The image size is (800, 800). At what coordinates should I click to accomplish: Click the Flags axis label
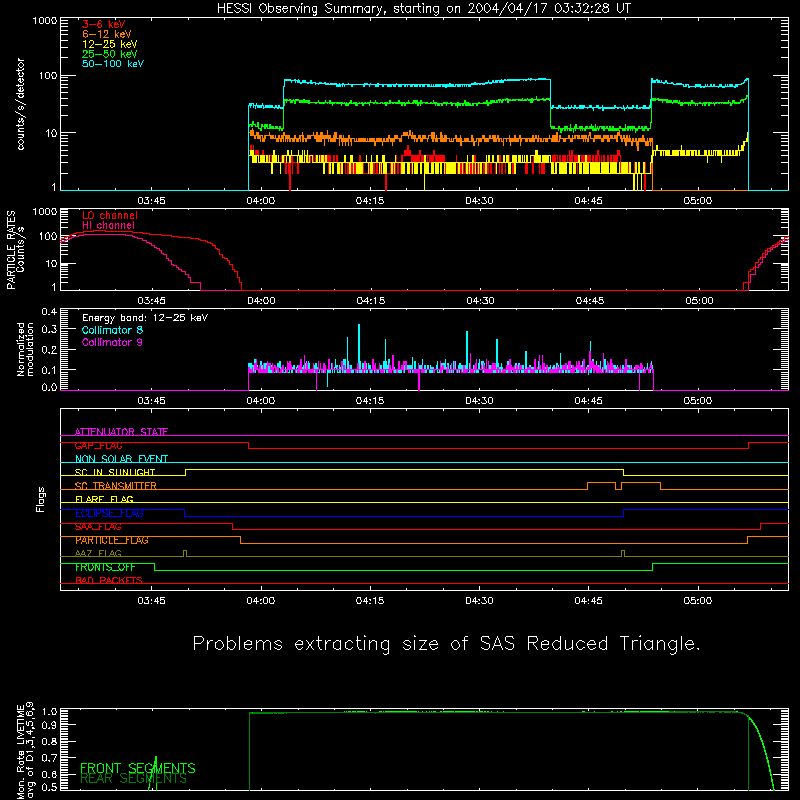click(40, 499)
